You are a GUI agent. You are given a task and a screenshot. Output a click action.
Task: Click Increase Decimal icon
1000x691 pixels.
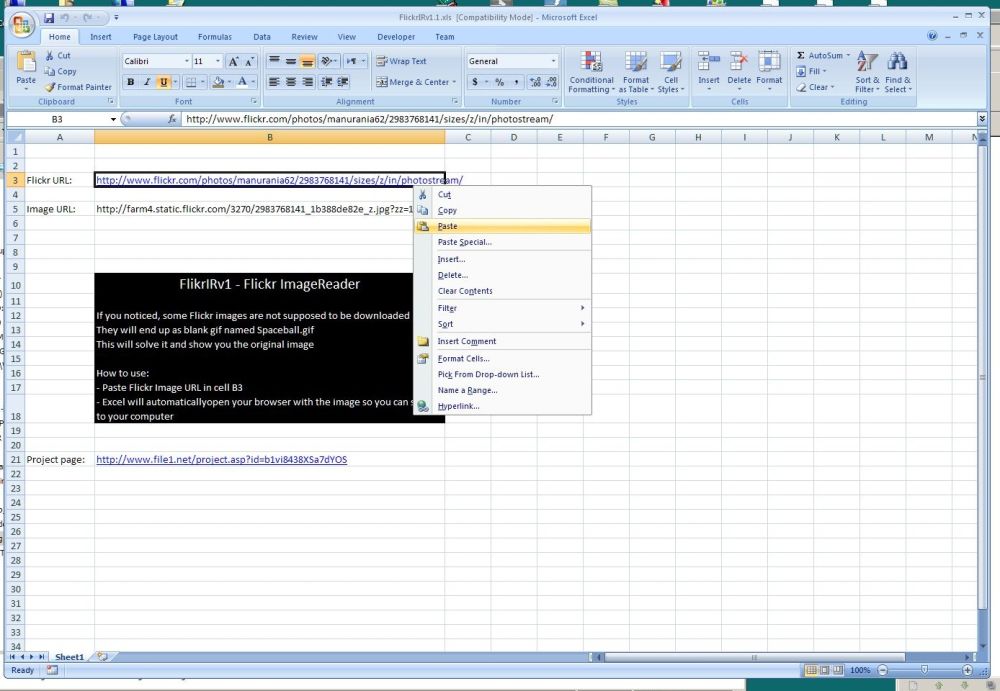tap(535, 82)
